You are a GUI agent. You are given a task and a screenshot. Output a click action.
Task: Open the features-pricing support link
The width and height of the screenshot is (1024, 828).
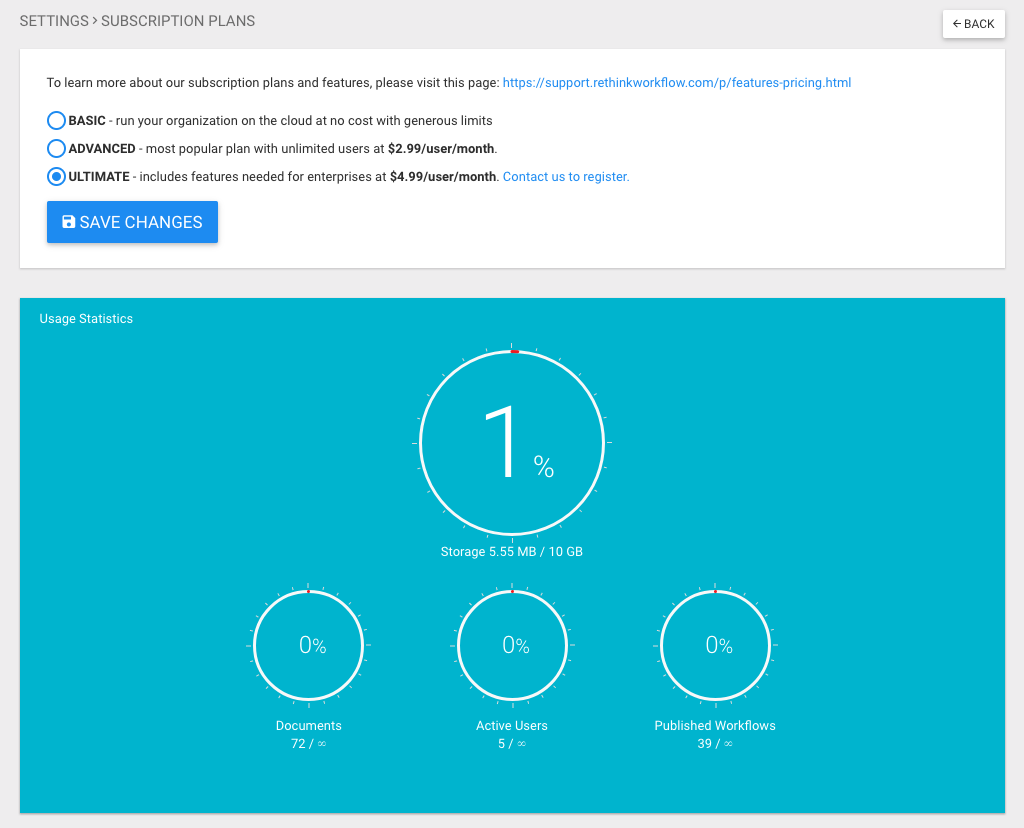click(x=676, y=82)
